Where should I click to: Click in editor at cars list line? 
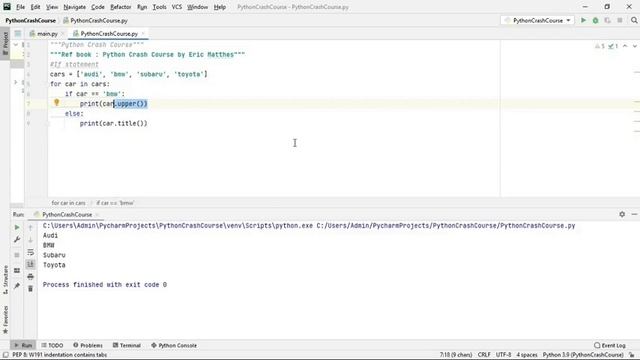[x=129, y=74]
